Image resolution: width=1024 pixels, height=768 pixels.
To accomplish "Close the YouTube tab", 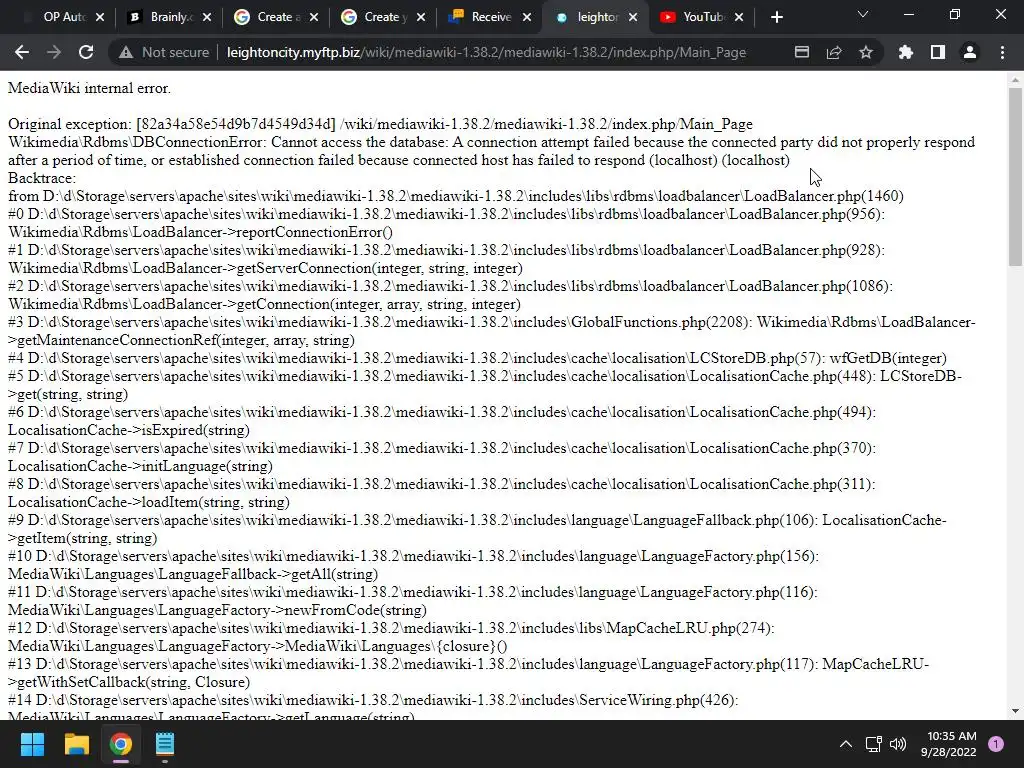I will point(739,18).
